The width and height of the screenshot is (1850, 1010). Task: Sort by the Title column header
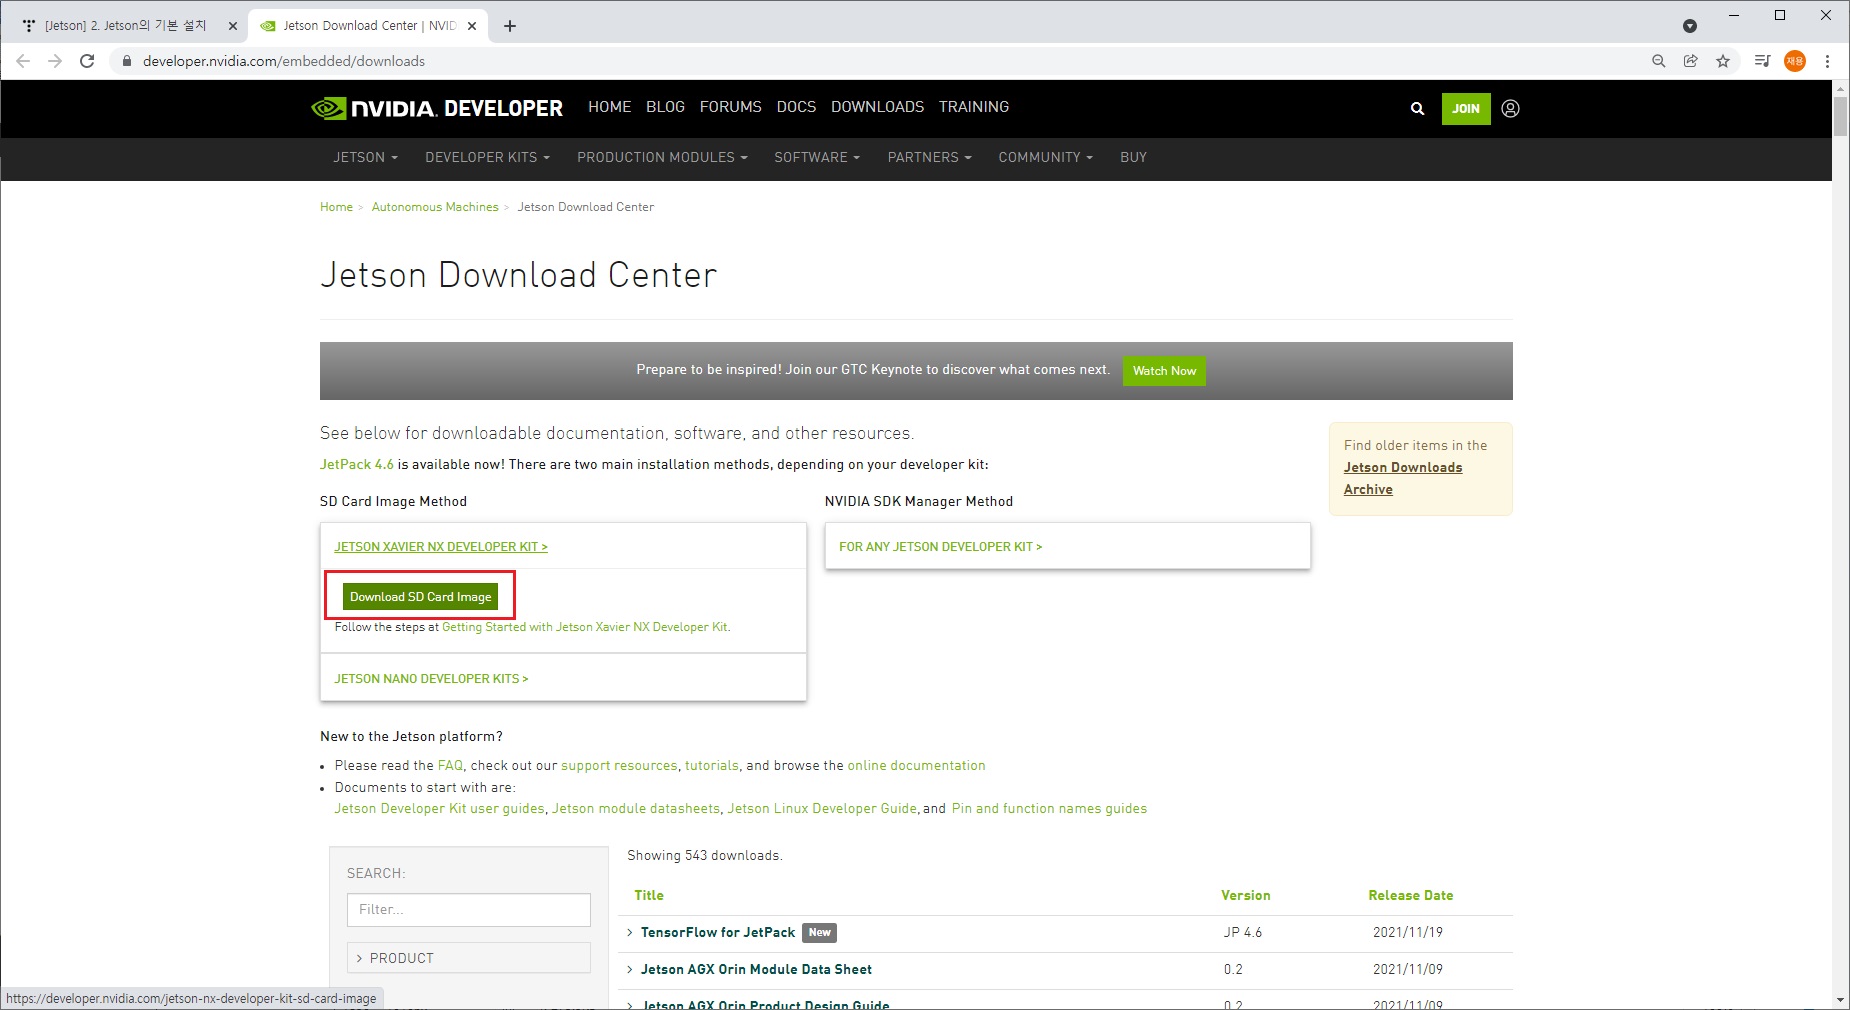tap(649, 896)
